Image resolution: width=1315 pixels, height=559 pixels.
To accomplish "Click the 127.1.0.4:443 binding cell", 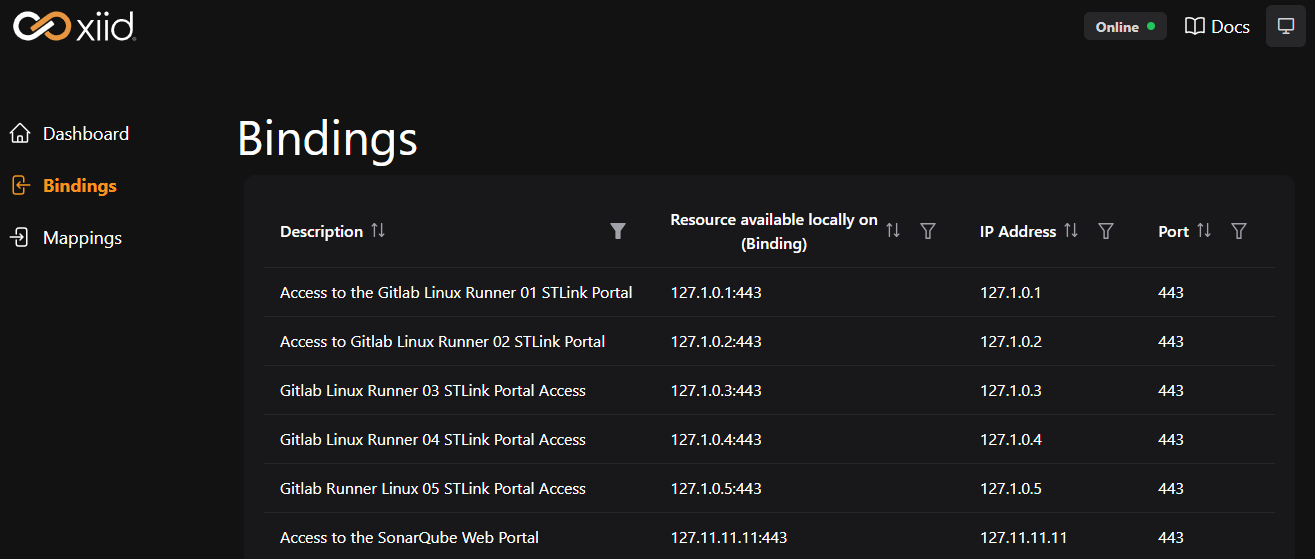I will click(x=716, y=439).
